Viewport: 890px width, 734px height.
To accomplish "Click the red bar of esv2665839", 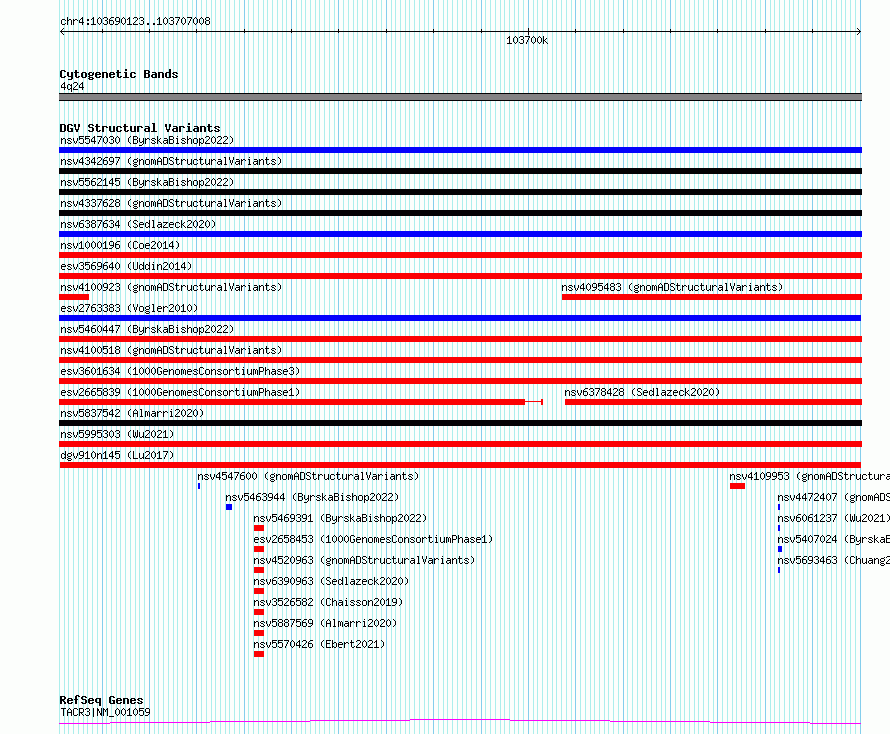I will 292,402.
